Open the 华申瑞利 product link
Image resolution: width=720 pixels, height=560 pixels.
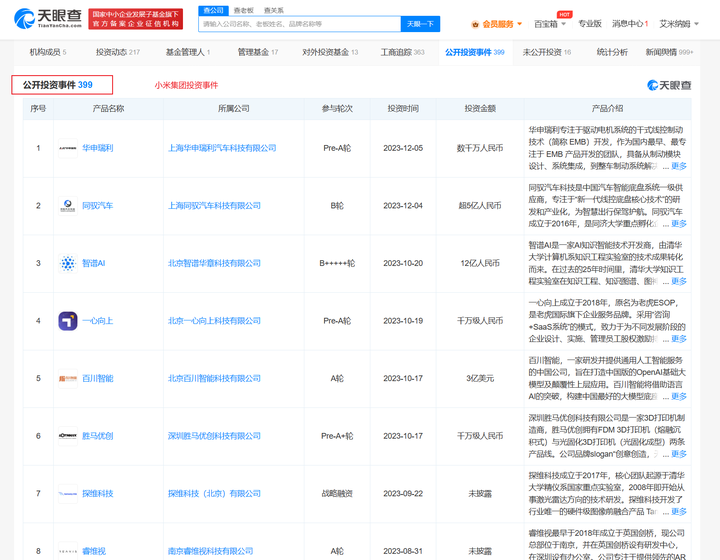tap(97, 148)
